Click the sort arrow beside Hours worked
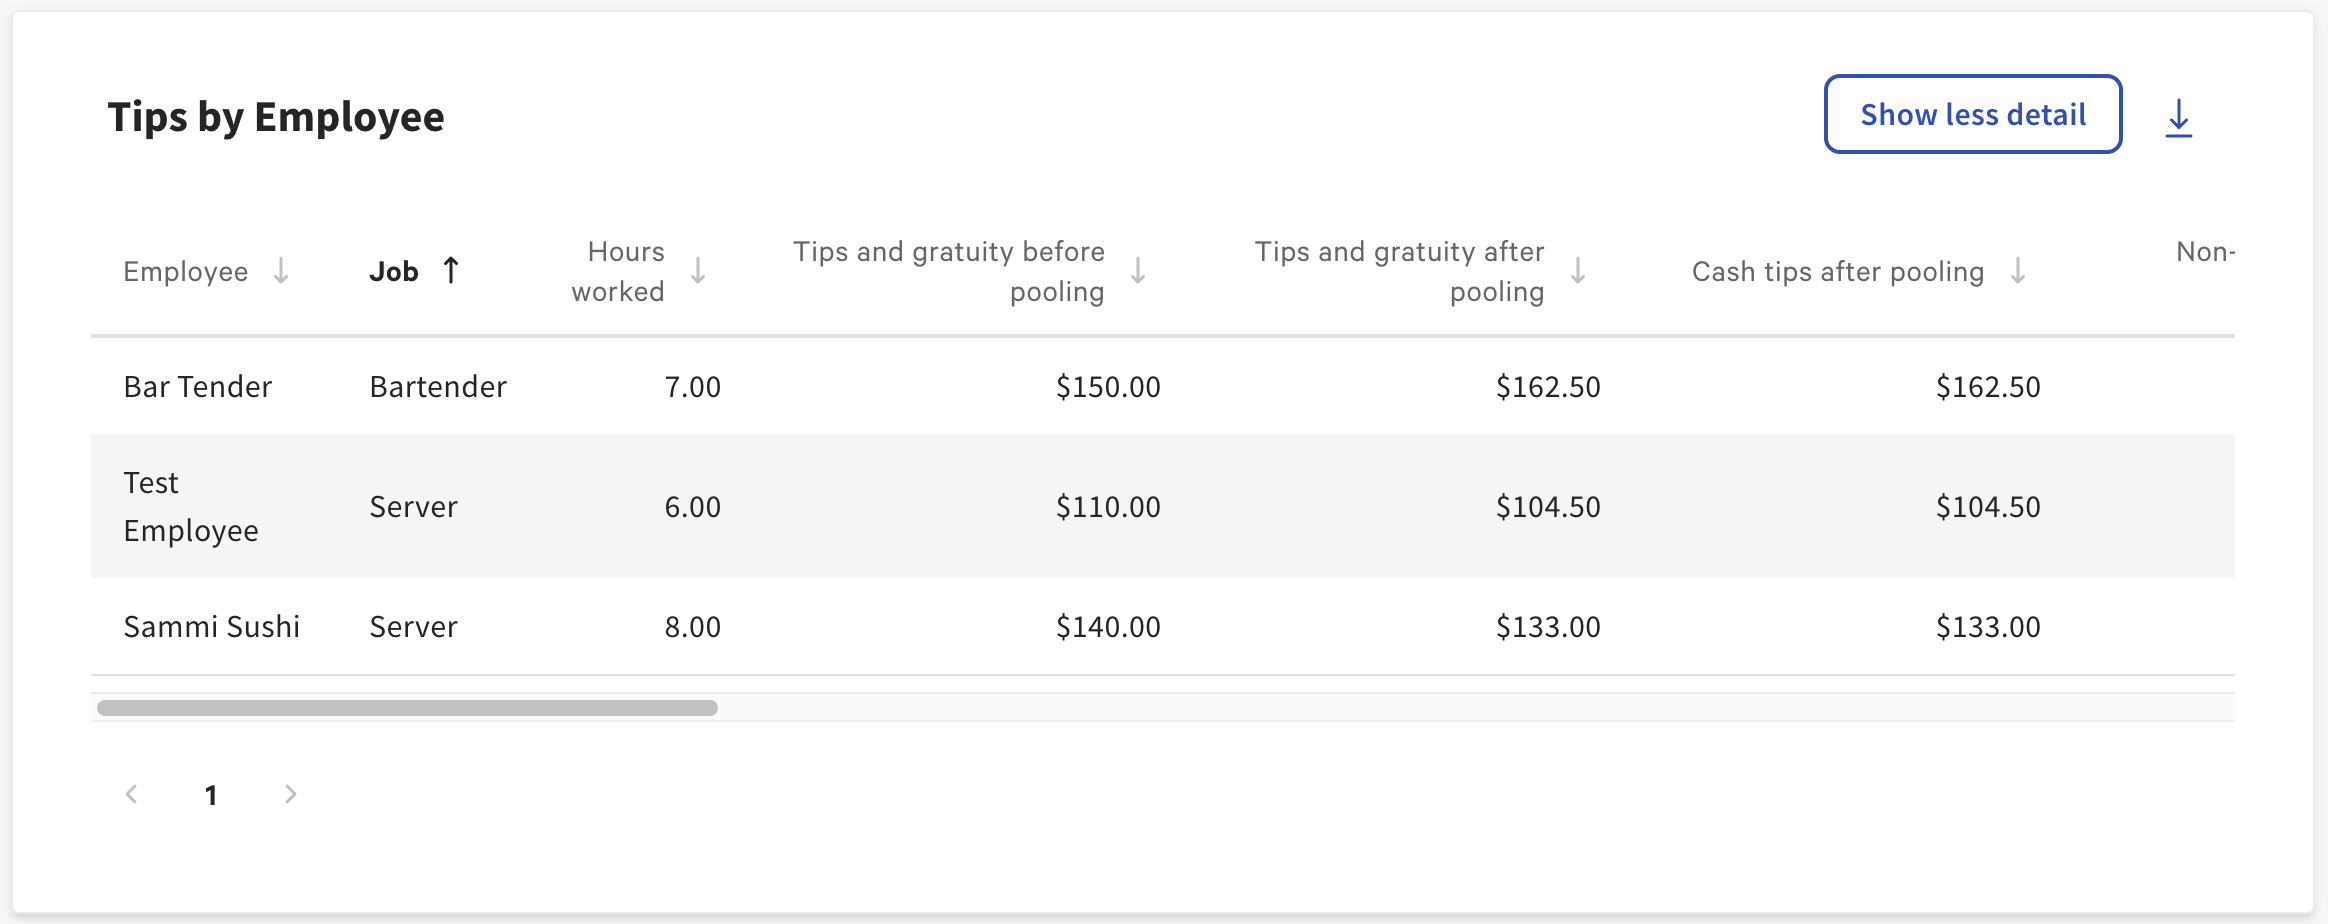The image size is (2328, 924). click(697, 271)
